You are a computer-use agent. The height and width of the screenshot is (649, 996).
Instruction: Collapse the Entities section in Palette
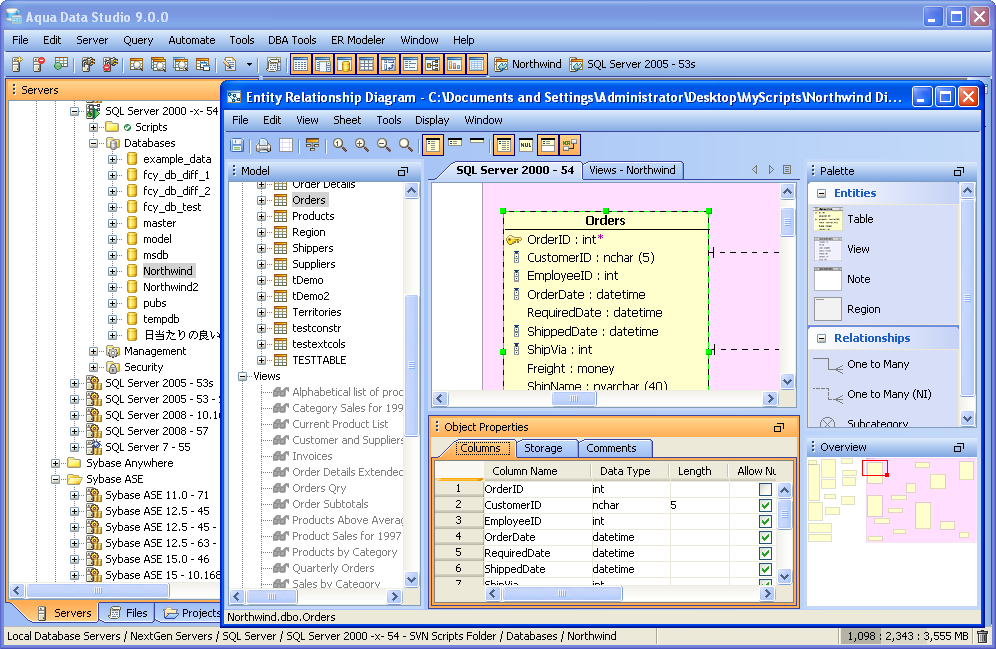822,193
